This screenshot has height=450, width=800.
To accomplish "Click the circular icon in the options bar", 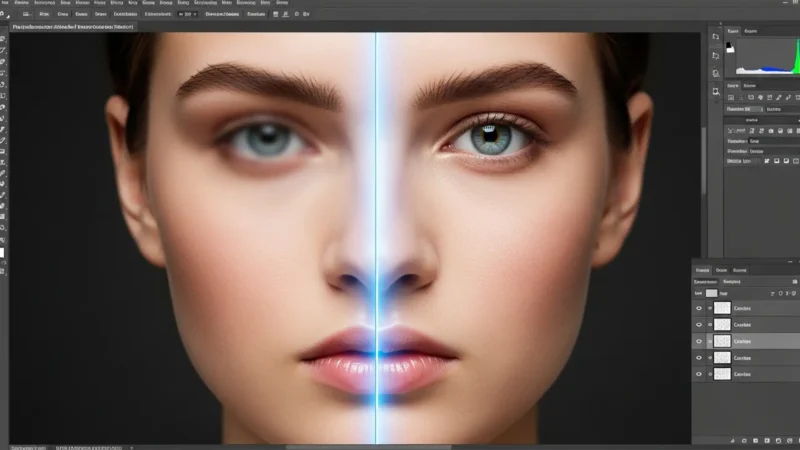I will (x=297, y=14).
